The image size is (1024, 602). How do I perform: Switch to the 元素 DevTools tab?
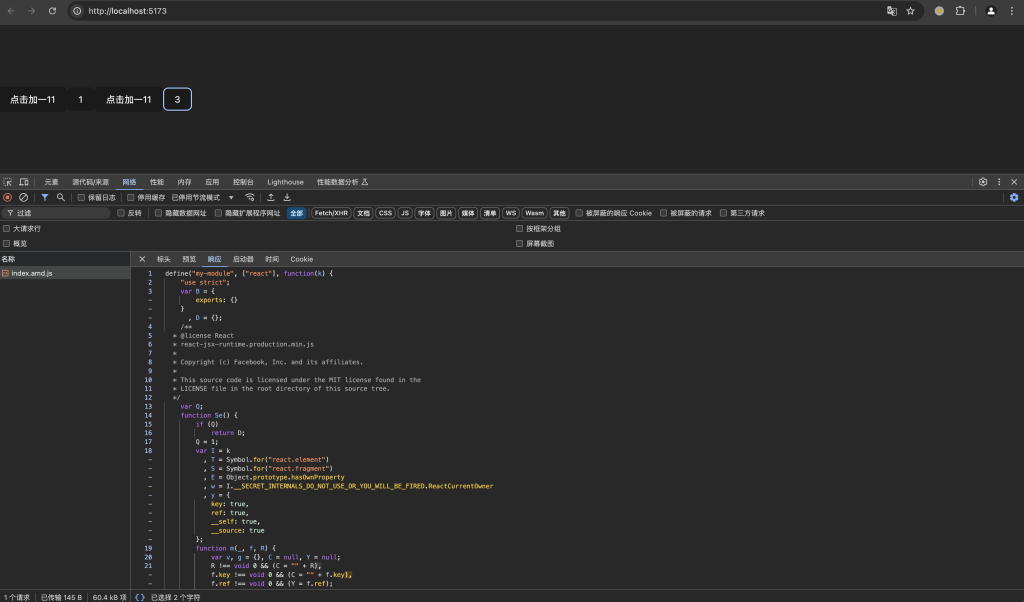[52, 182]
